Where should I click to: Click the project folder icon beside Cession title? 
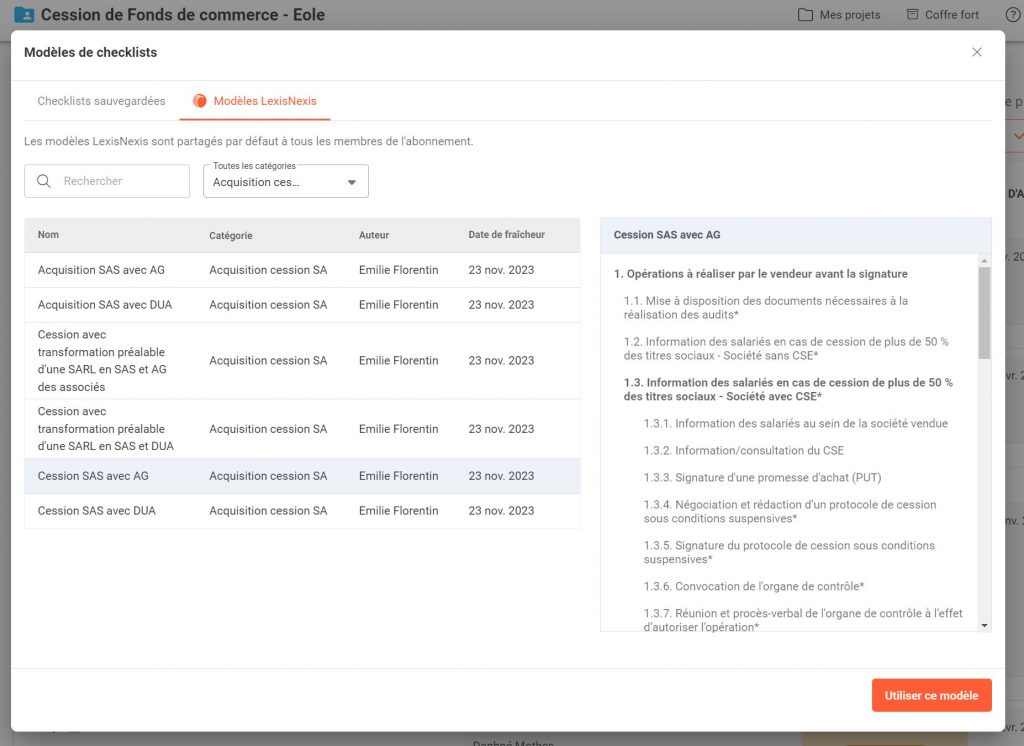(24, 14)
